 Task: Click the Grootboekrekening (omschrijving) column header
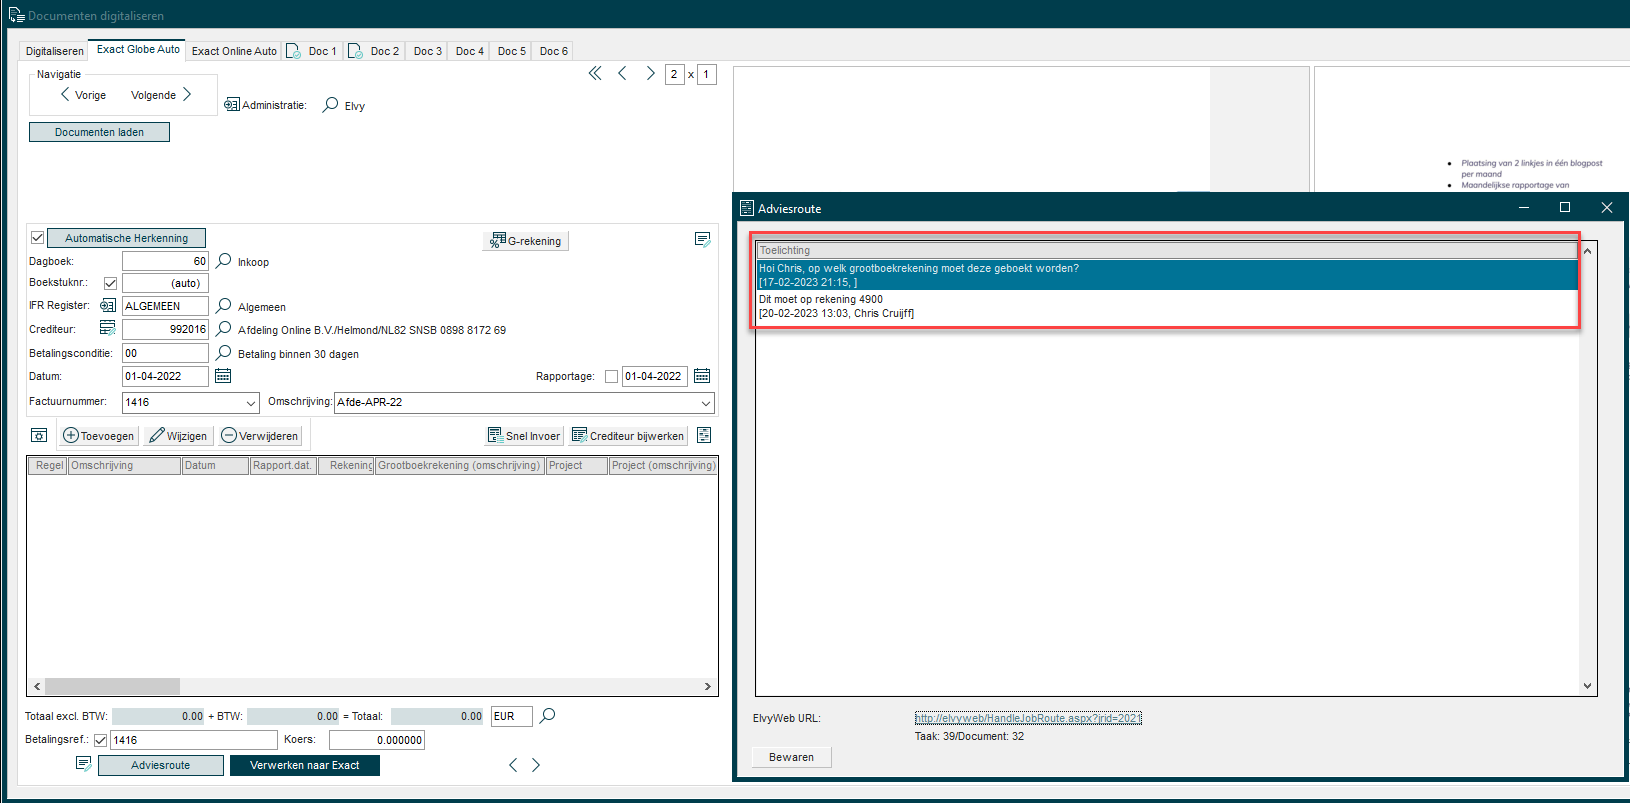tap(459, 465)
